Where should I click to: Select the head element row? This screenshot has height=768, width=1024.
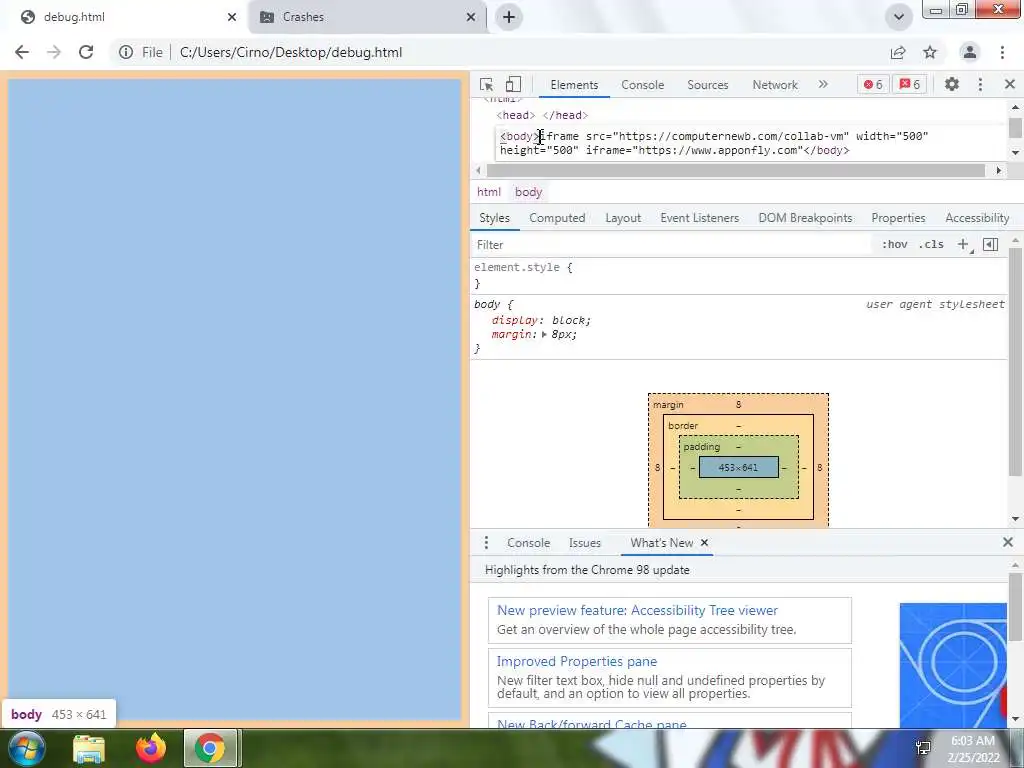pos(542,116)
